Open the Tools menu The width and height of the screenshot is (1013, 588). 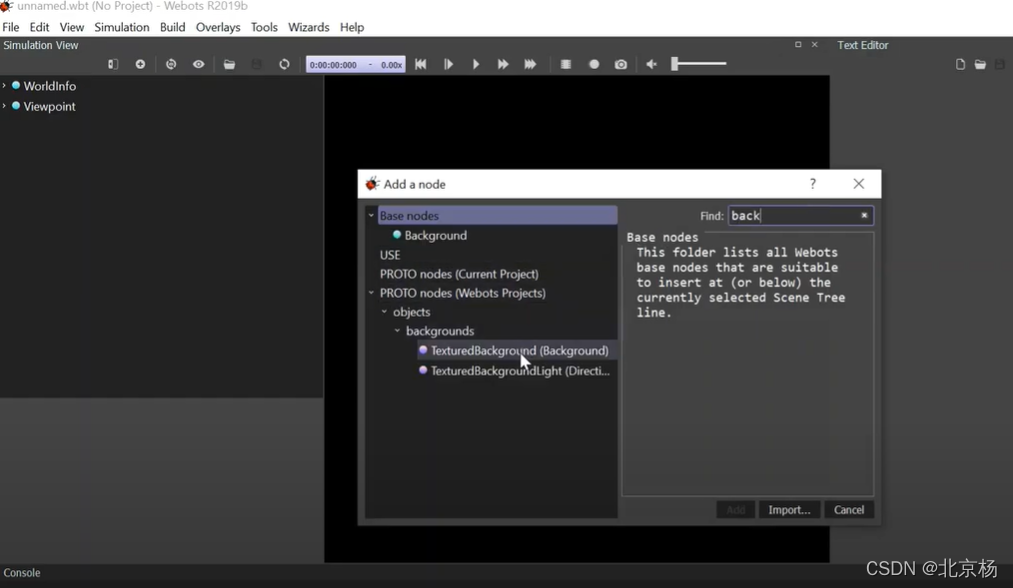pos(264,27)
